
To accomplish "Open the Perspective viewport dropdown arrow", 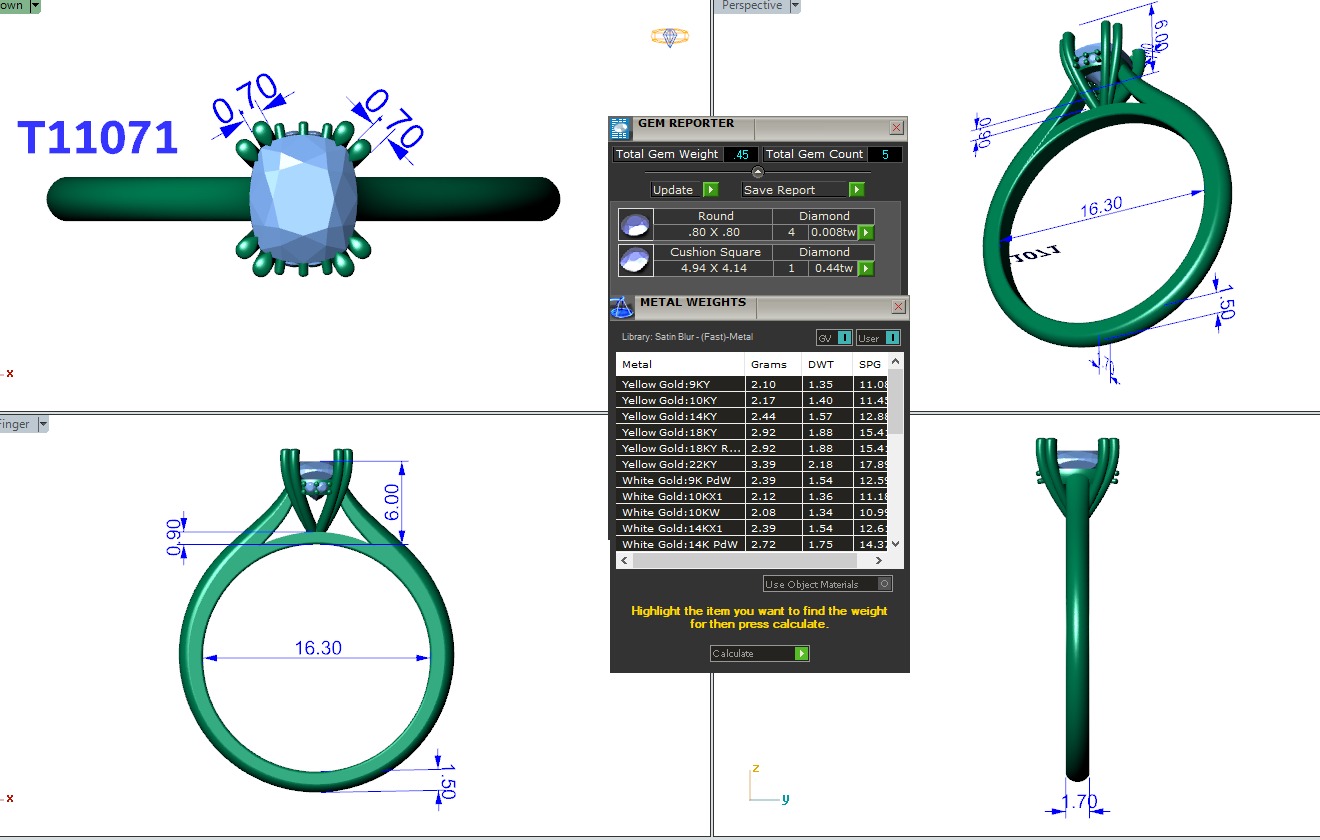I will [x=795, y=6].
